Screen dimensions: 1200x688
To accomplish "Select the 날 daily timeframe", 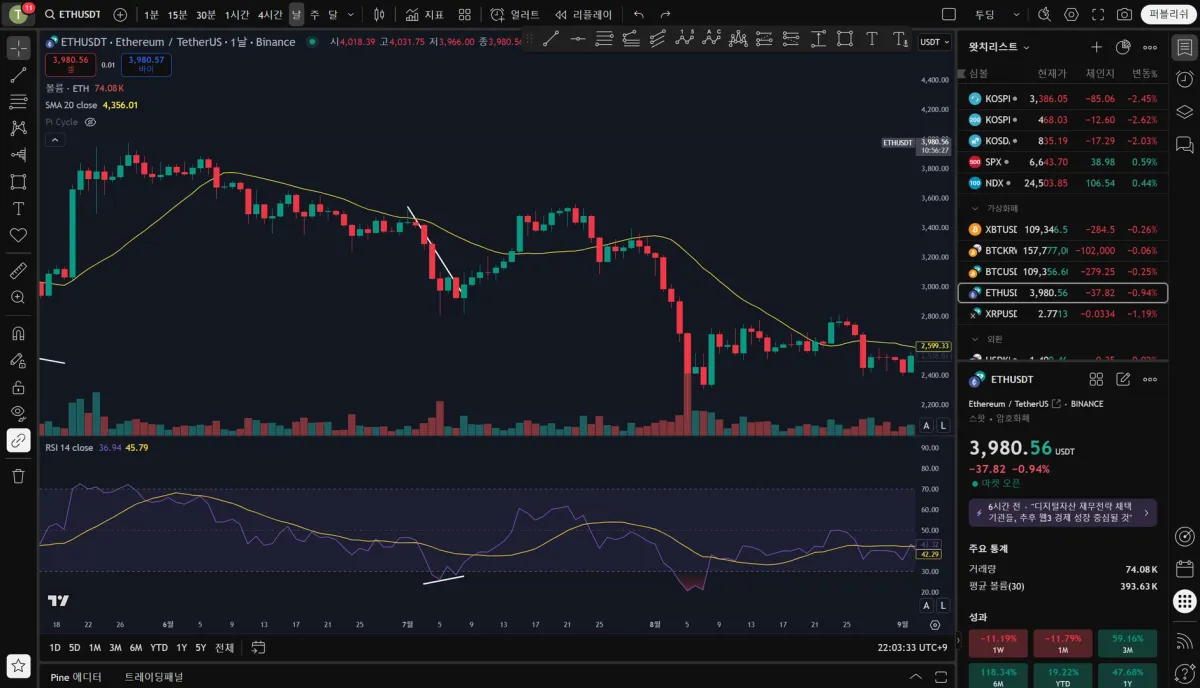I will [x=297, y=15].
